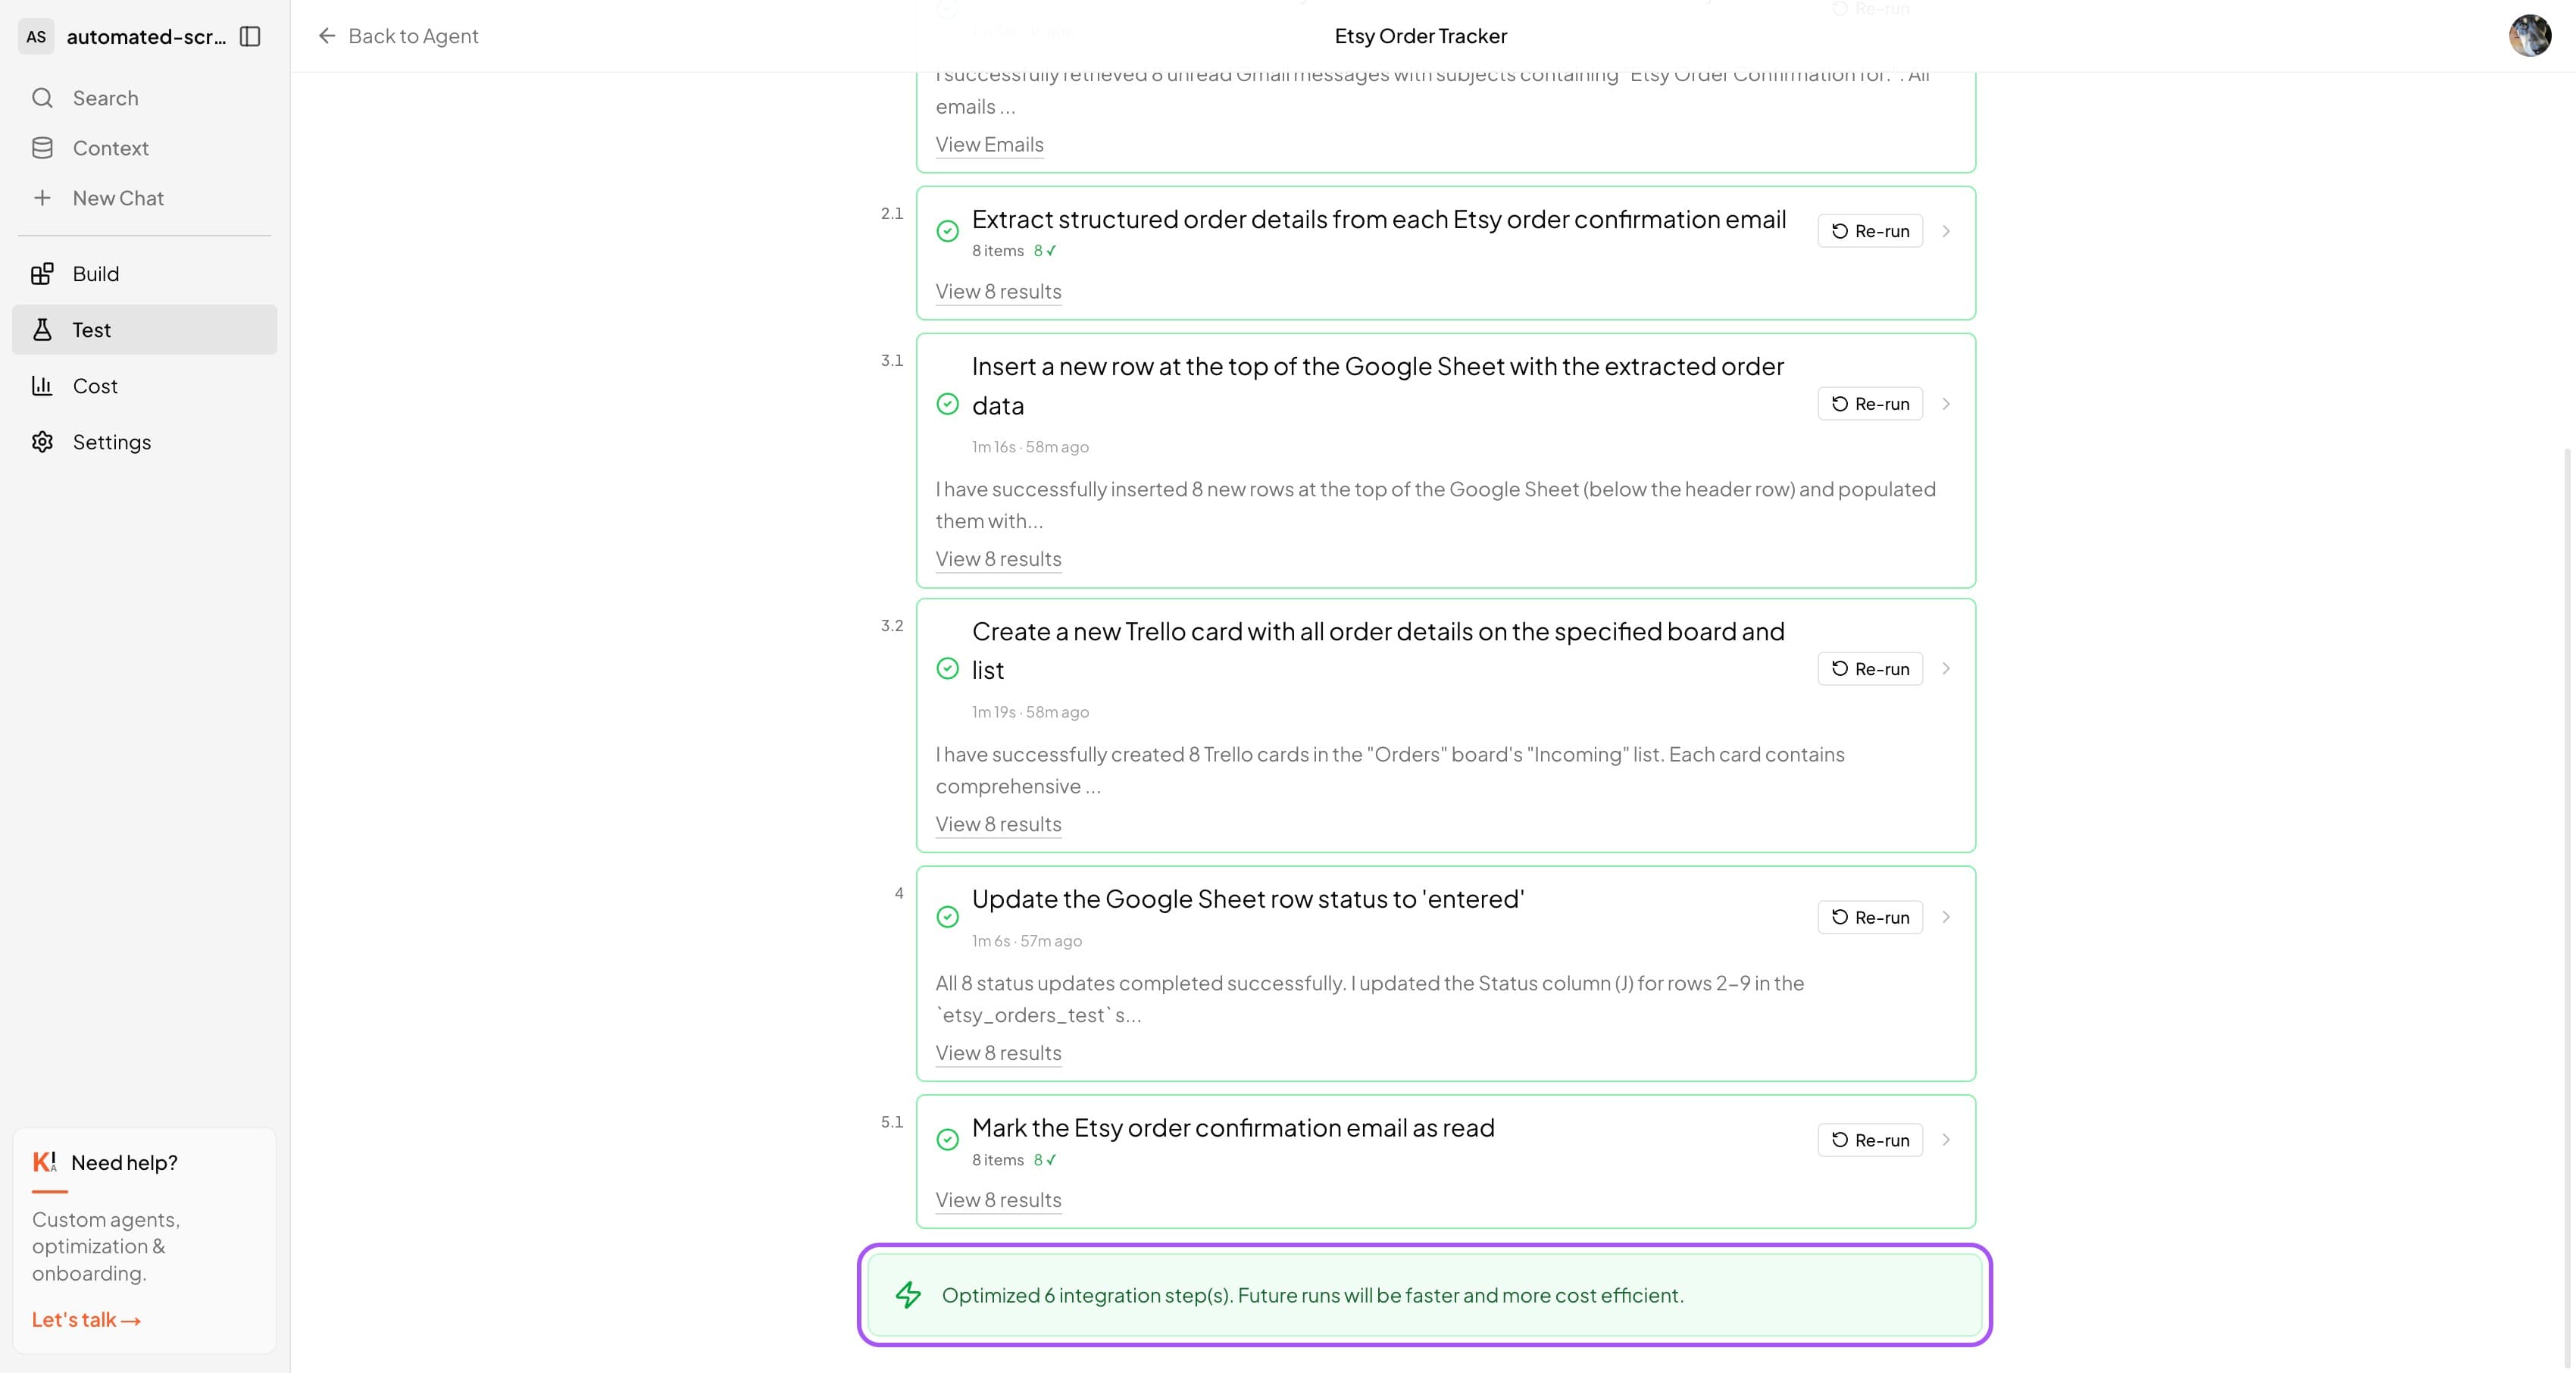Open View 8 results under the Trello step

[x=997, y=824]
